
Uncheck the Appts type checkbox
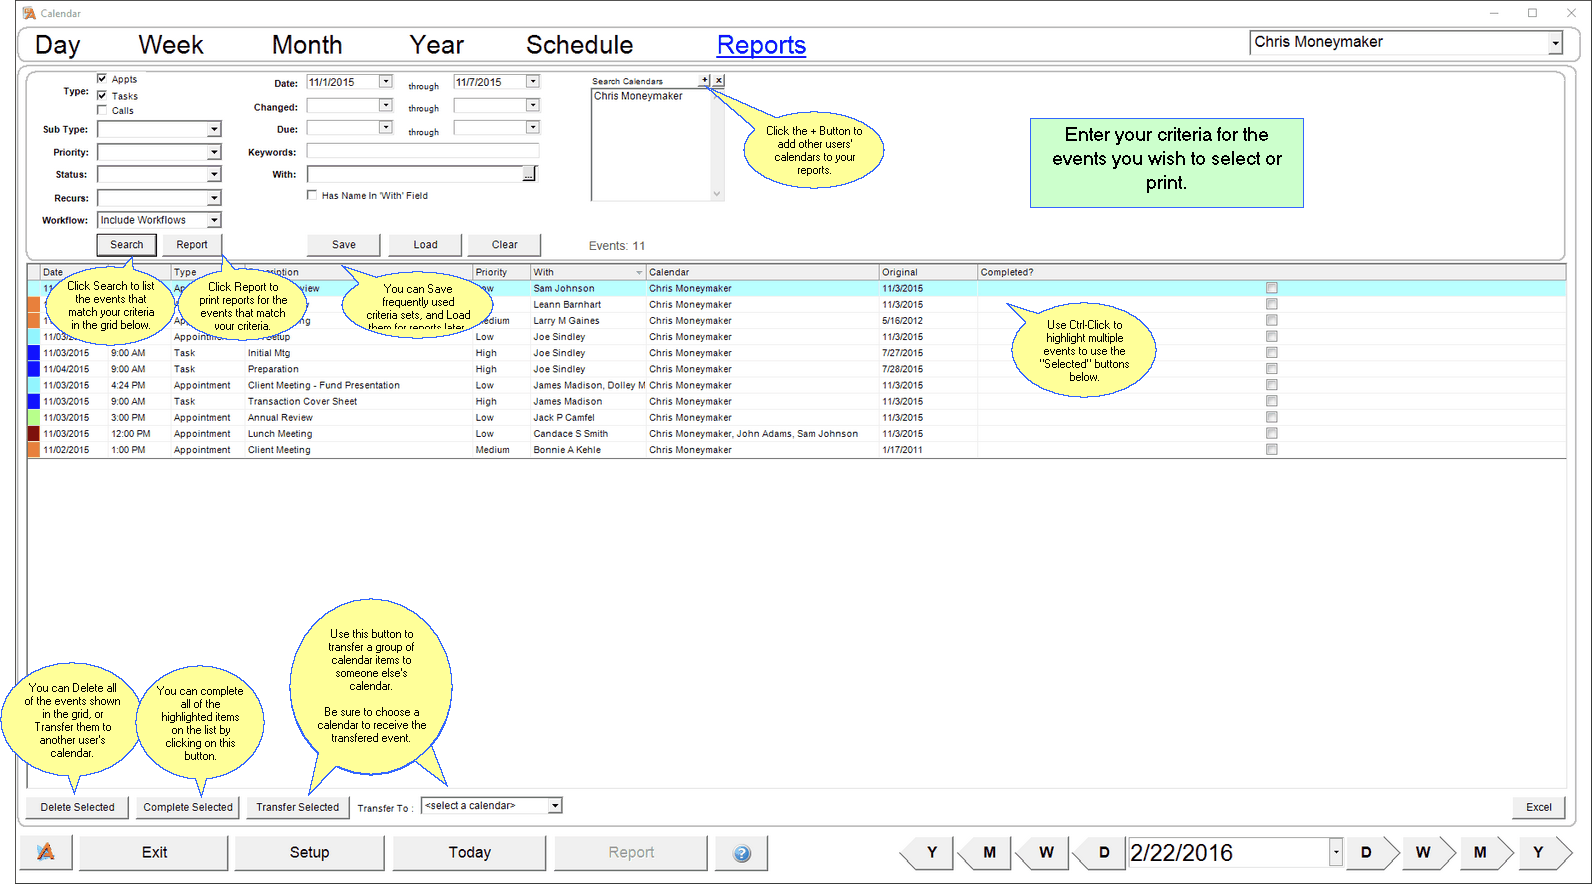click(102, 79)
